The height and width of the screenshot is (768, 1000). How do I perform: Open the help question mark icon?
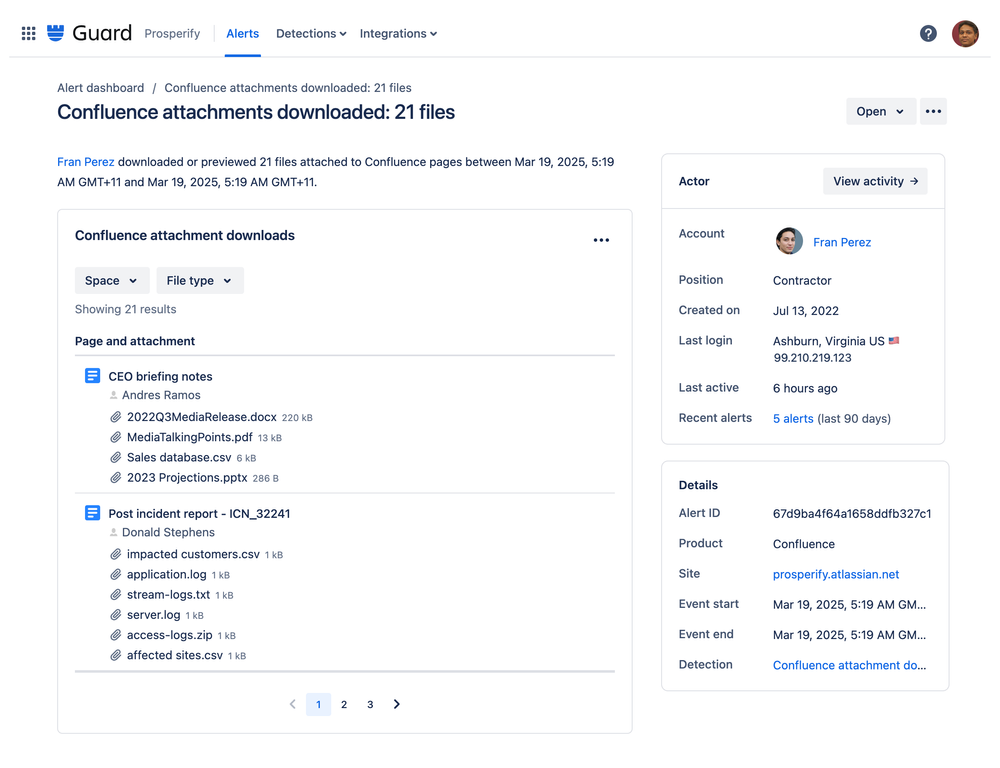928,33
